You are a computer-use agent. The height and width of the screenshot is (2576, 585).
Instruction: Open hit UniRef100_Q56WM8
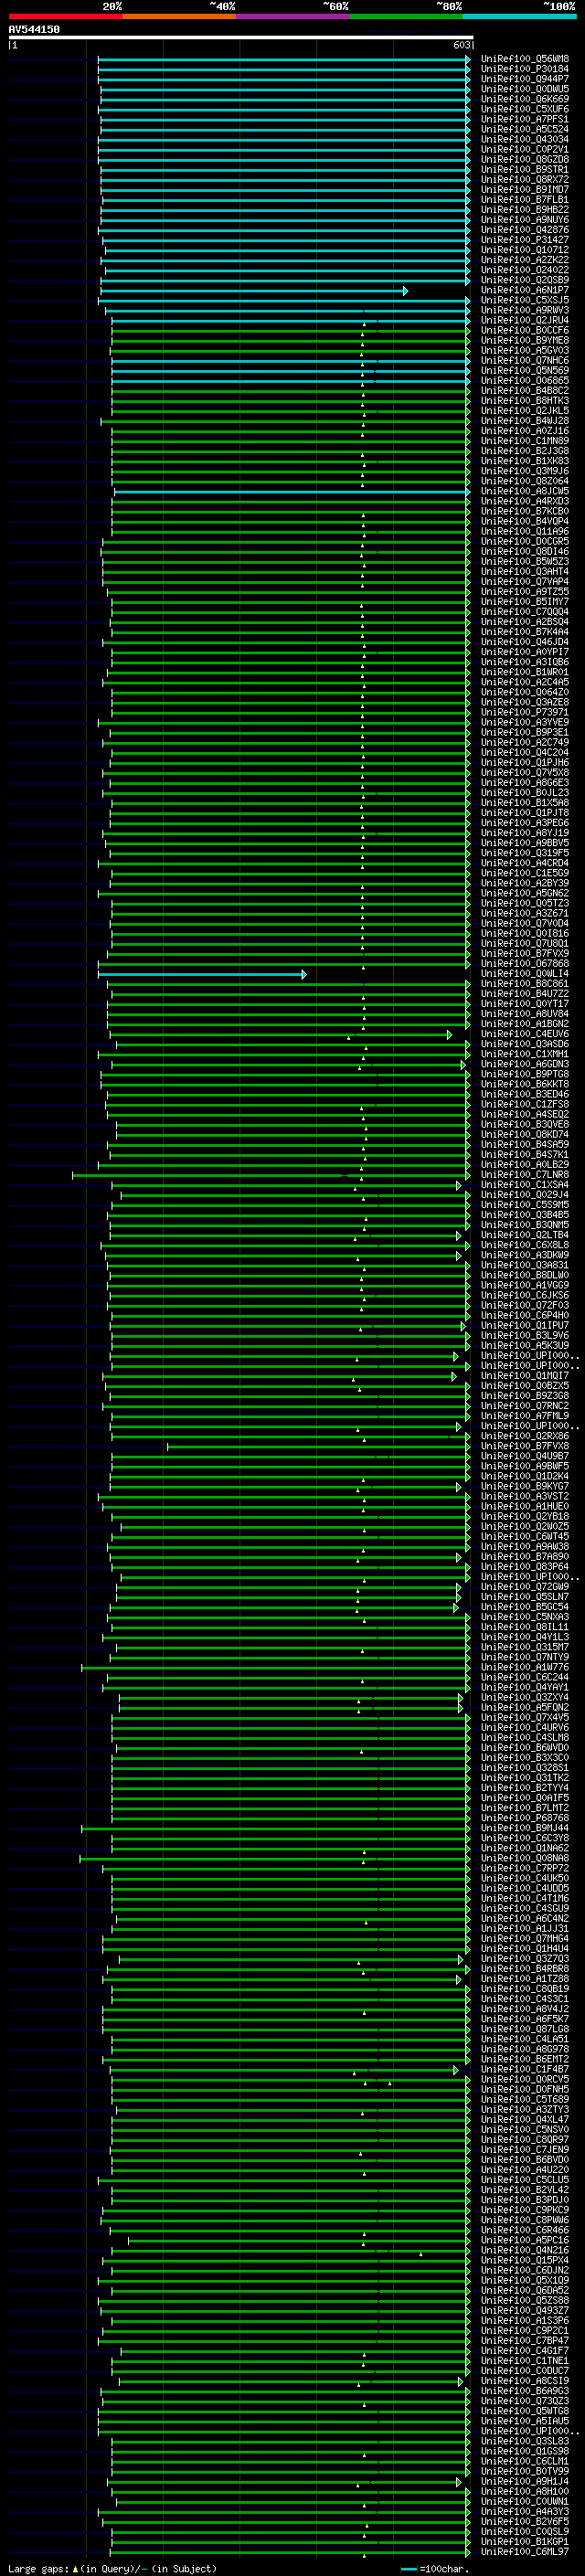525,59
